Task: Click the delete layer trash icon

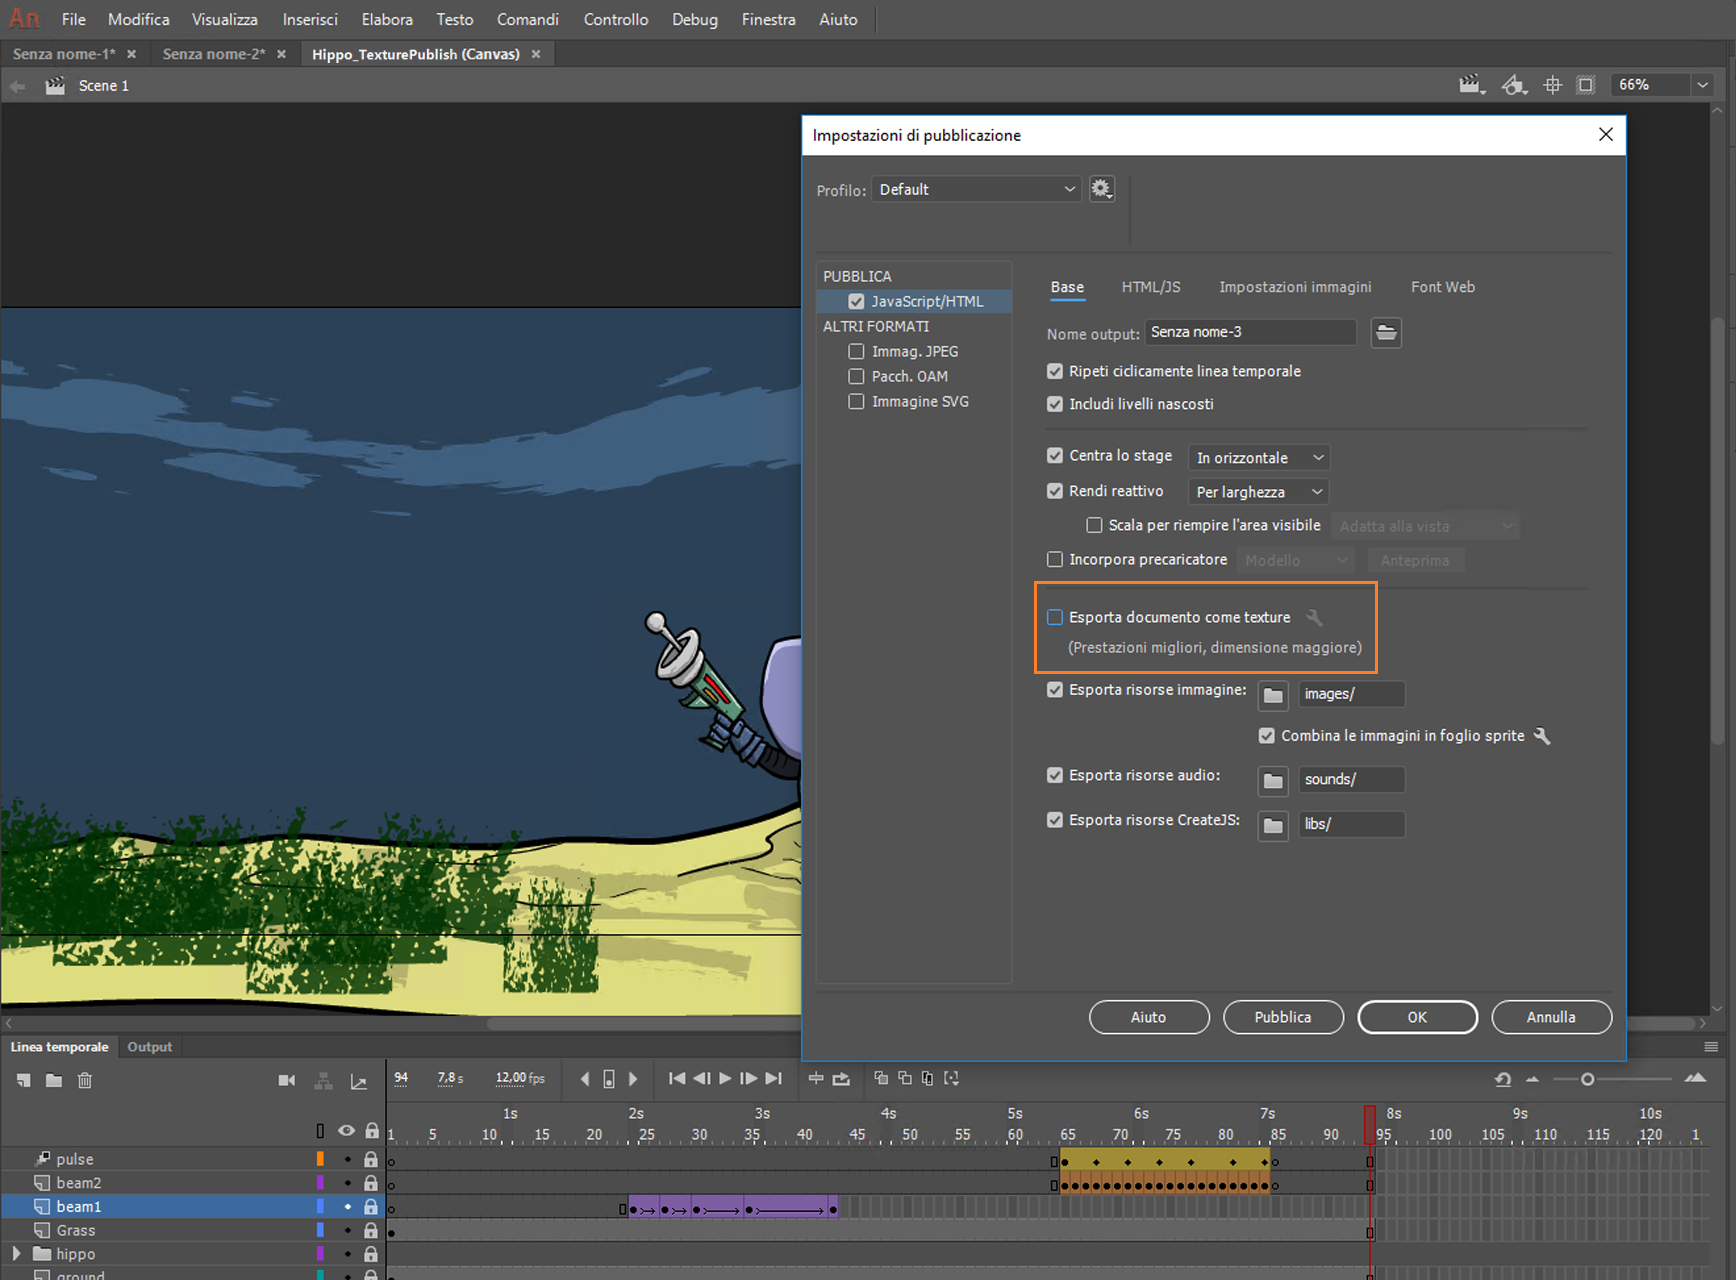Action: click(85, 1080)
